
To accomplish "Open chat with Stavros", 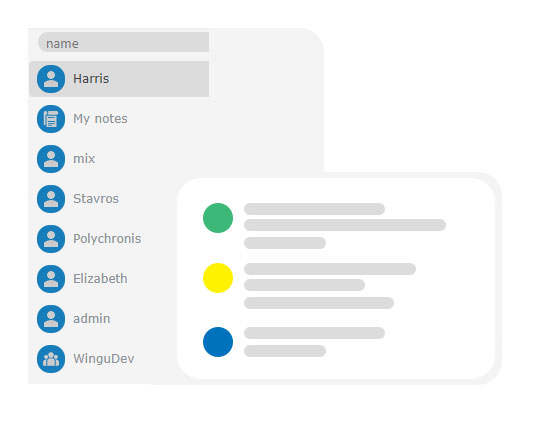I will point(96,199).
